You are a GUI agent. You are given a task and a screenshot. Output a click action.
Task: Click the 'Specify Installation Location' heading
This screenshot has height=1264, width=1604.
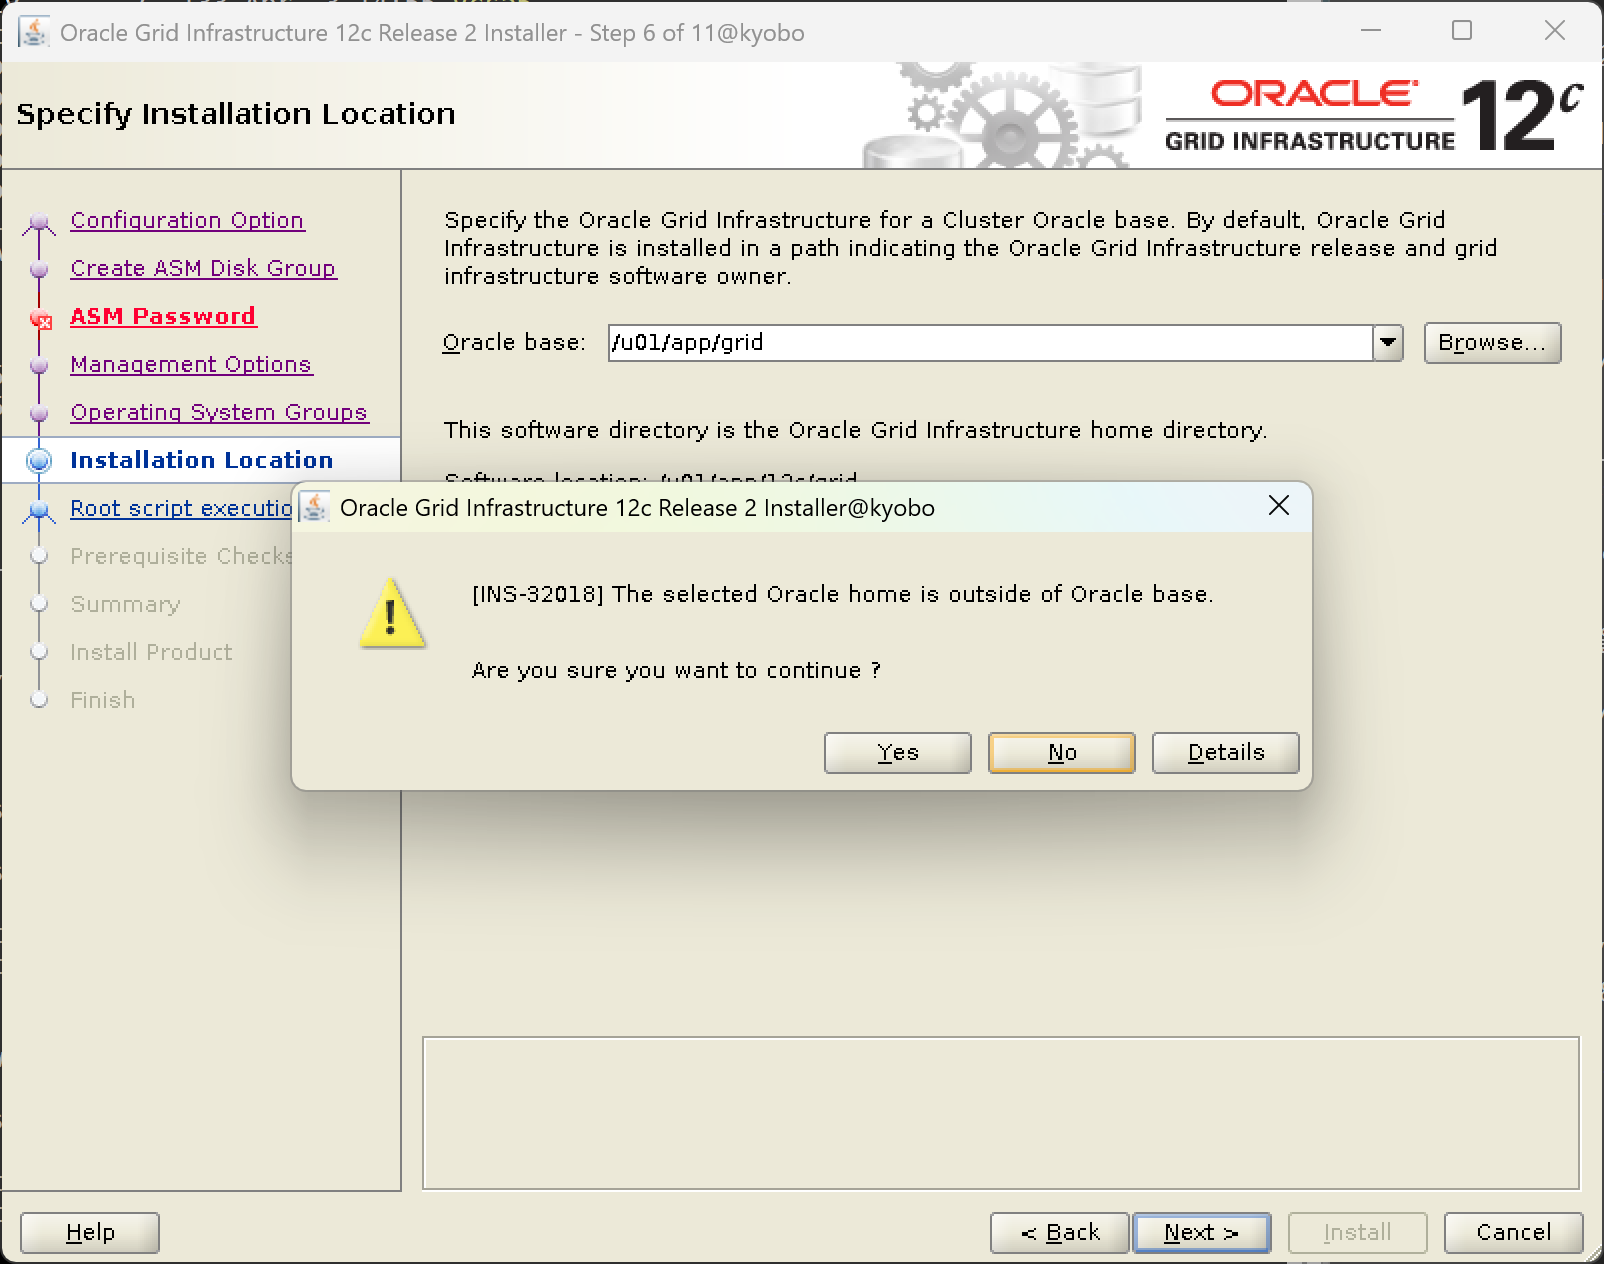(x=236, y=114)
